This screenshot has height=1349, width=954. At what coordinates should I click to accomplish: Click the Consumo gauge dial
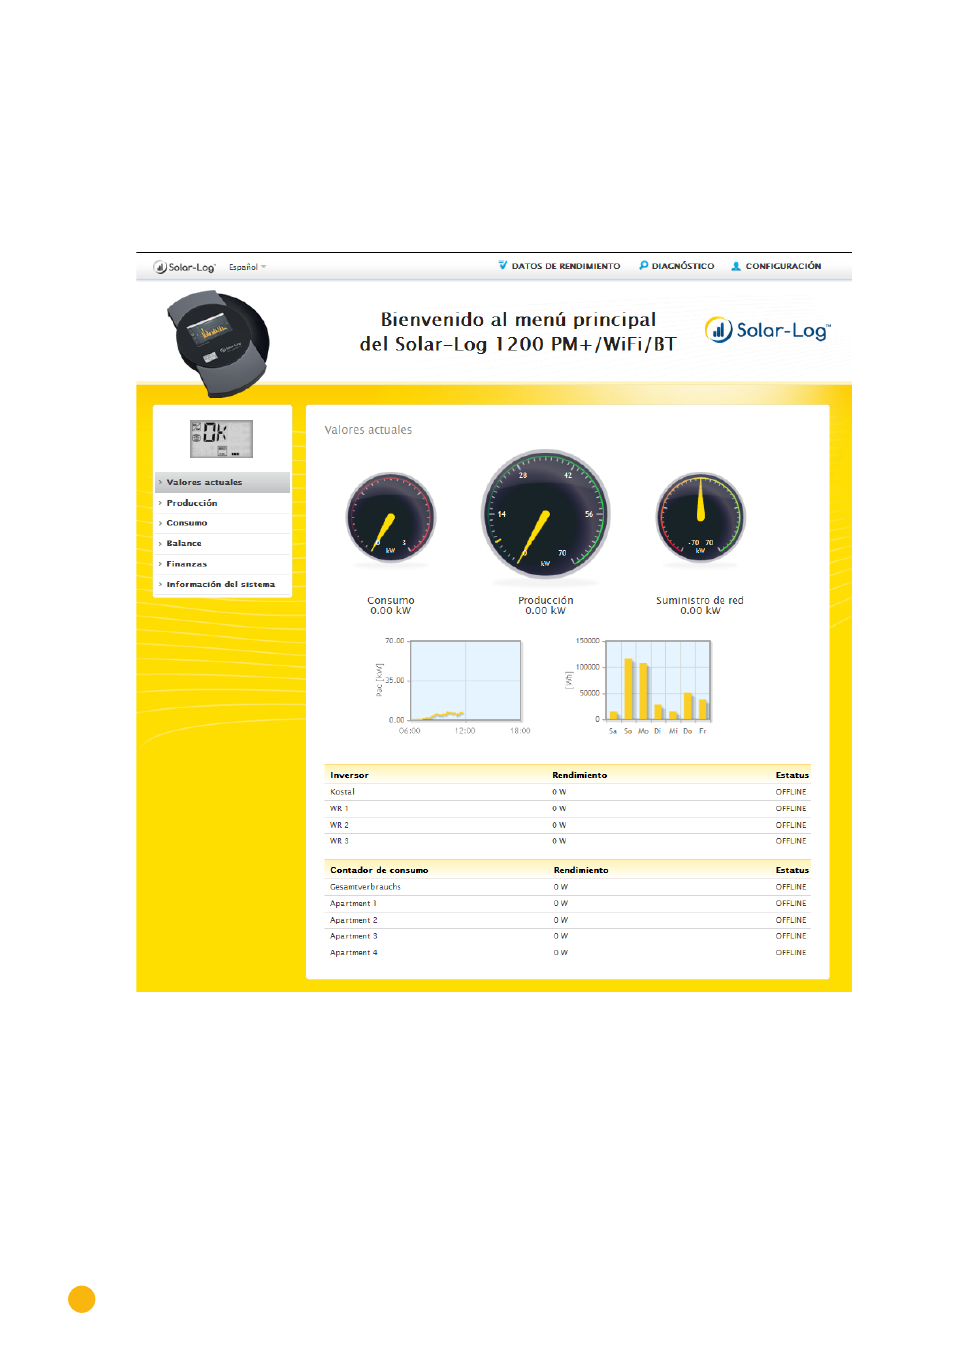click(391, 518)
